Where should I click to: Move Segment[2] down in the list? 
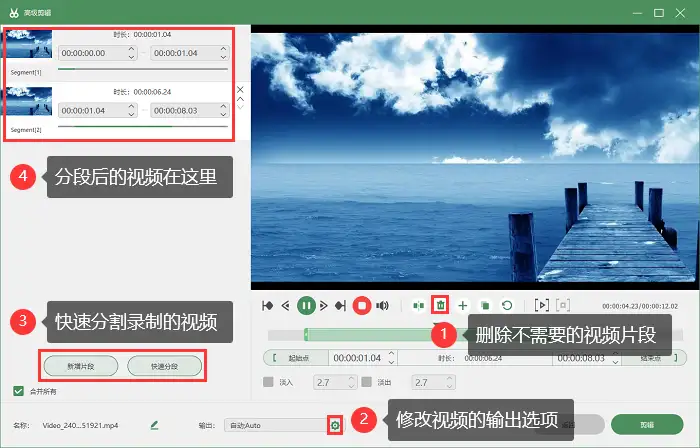coord(240,107)
